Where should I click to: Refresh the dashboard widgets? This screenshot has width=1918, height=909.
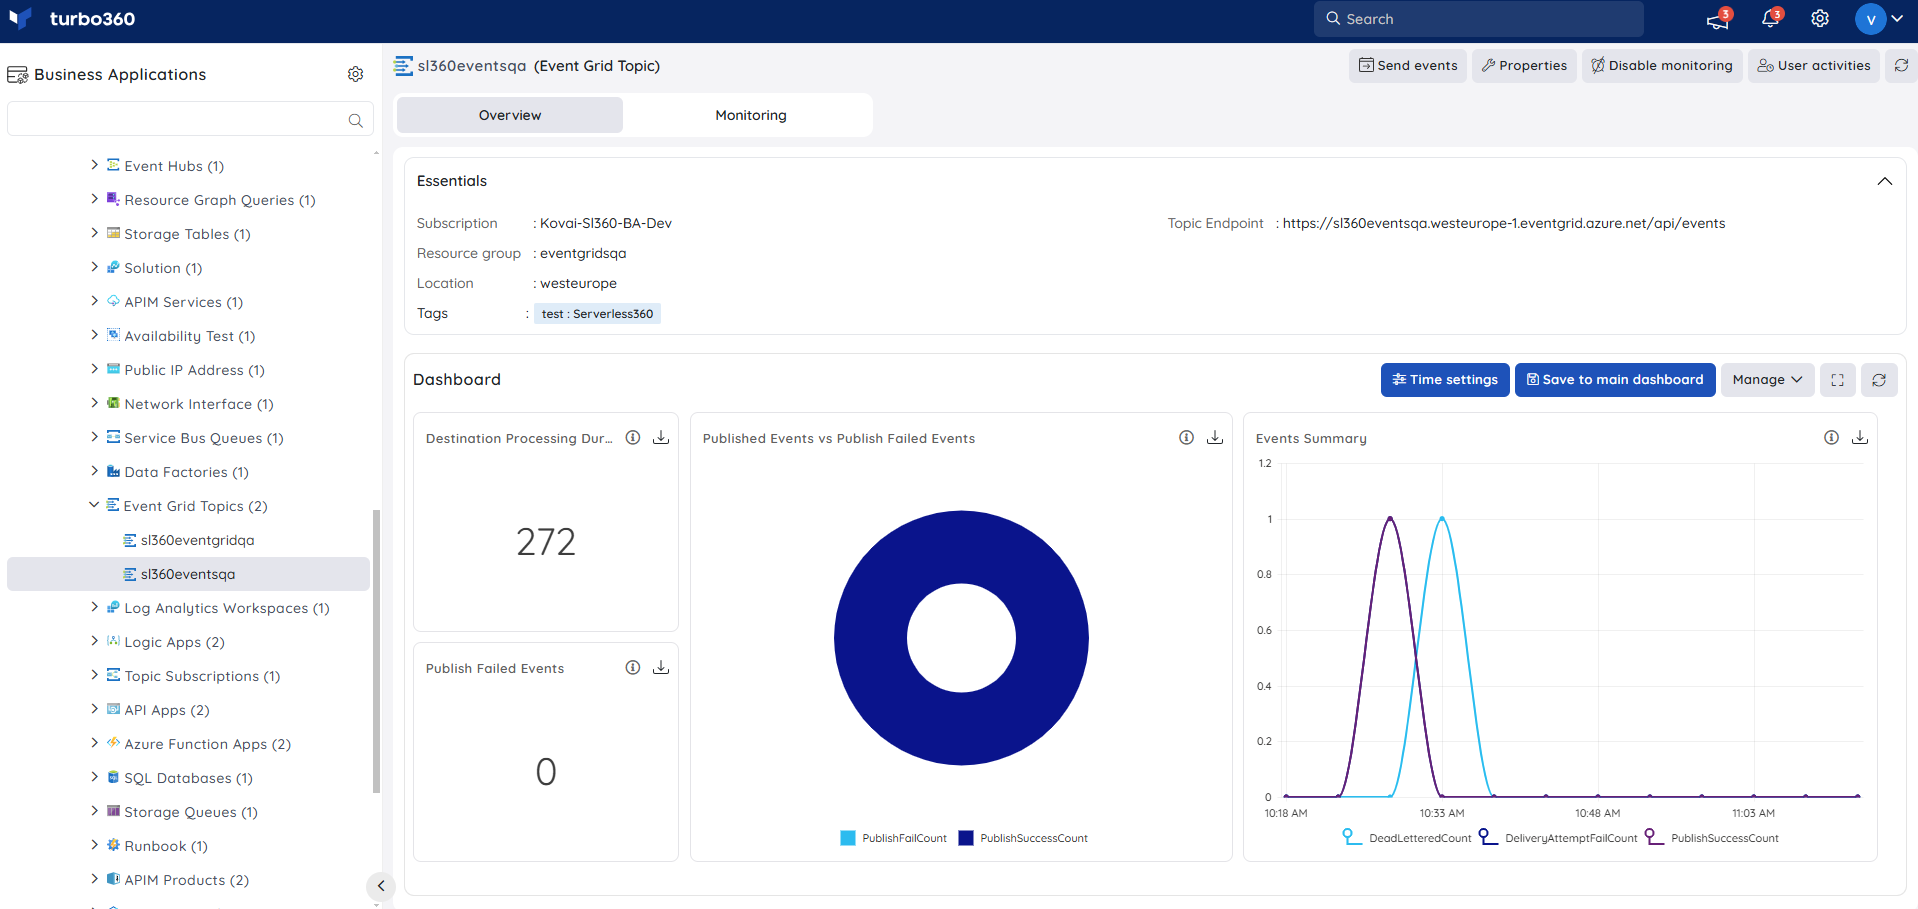1879,380
